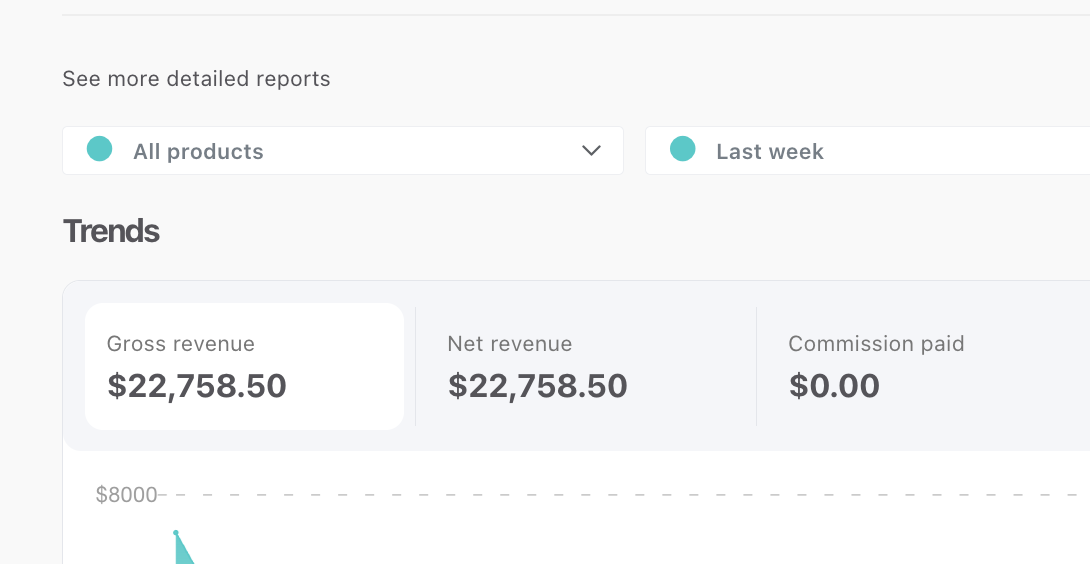Click the $8000 y-axis label
The width and height of the screenshot is (1090, 564).
click(x=126, y=494)
